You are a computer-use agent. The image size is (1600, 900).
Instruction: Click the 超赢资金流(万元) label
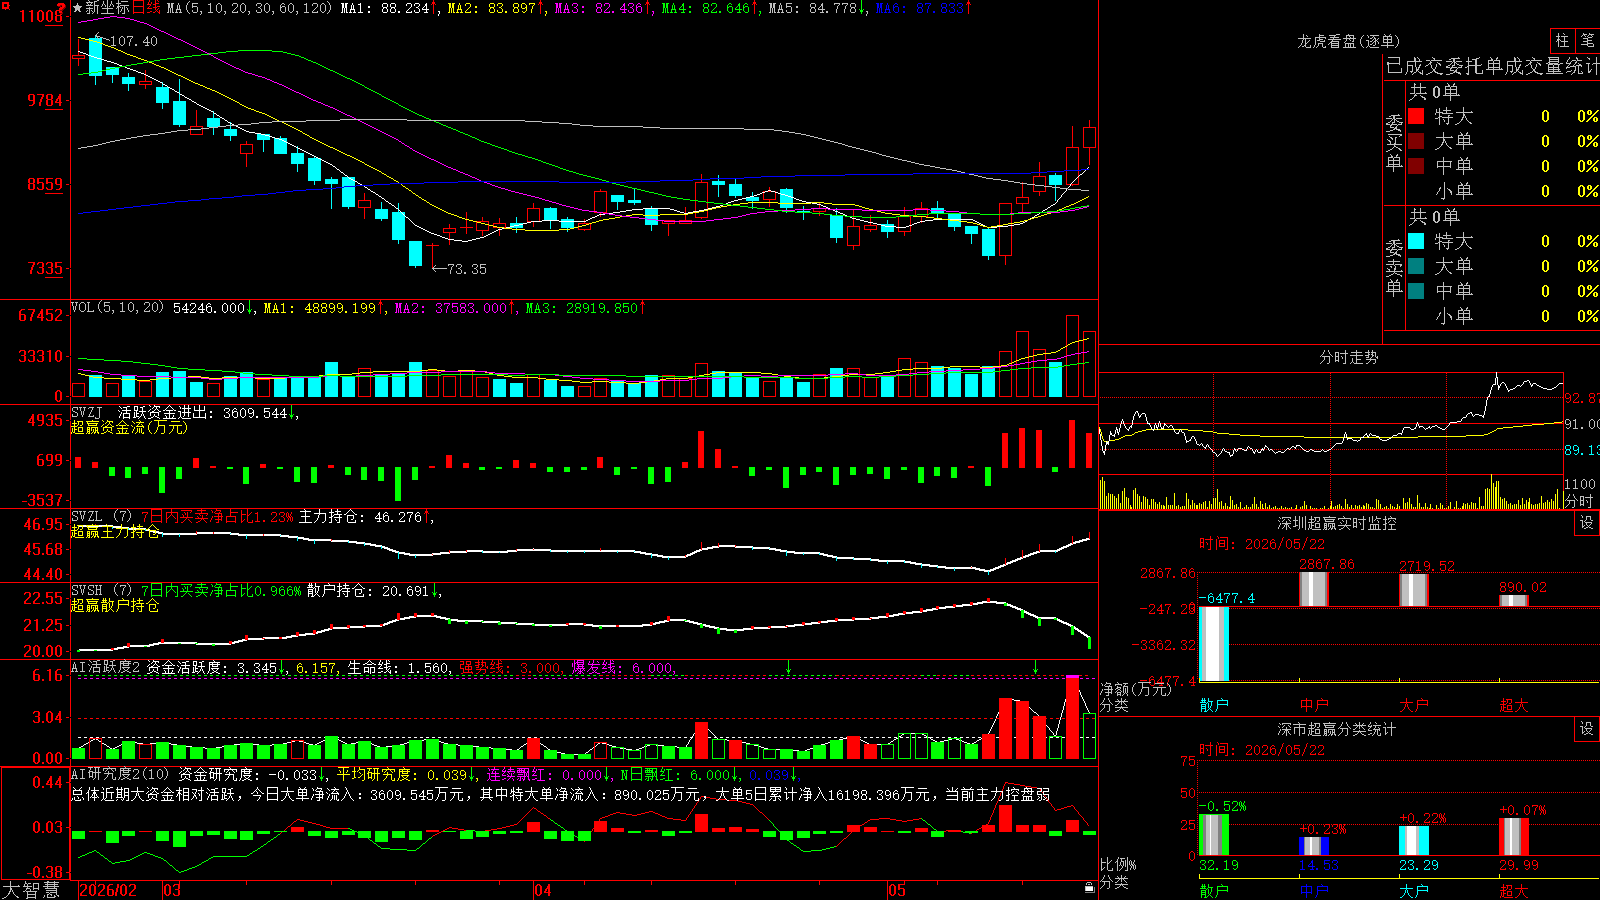129,427
